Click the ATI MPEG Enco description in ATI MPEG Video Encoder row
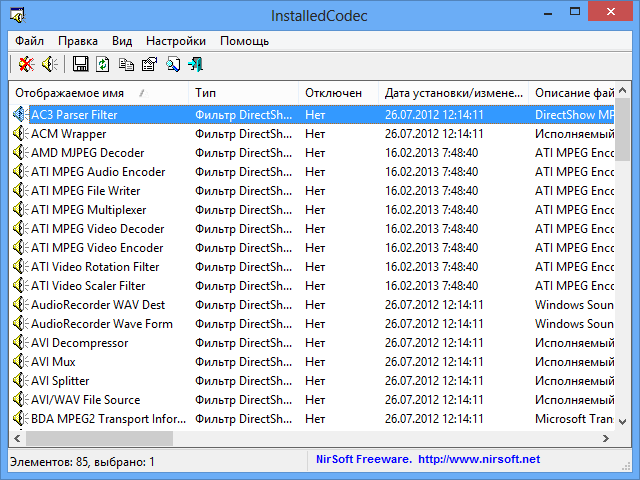640x480 pixels. [574, 248]
